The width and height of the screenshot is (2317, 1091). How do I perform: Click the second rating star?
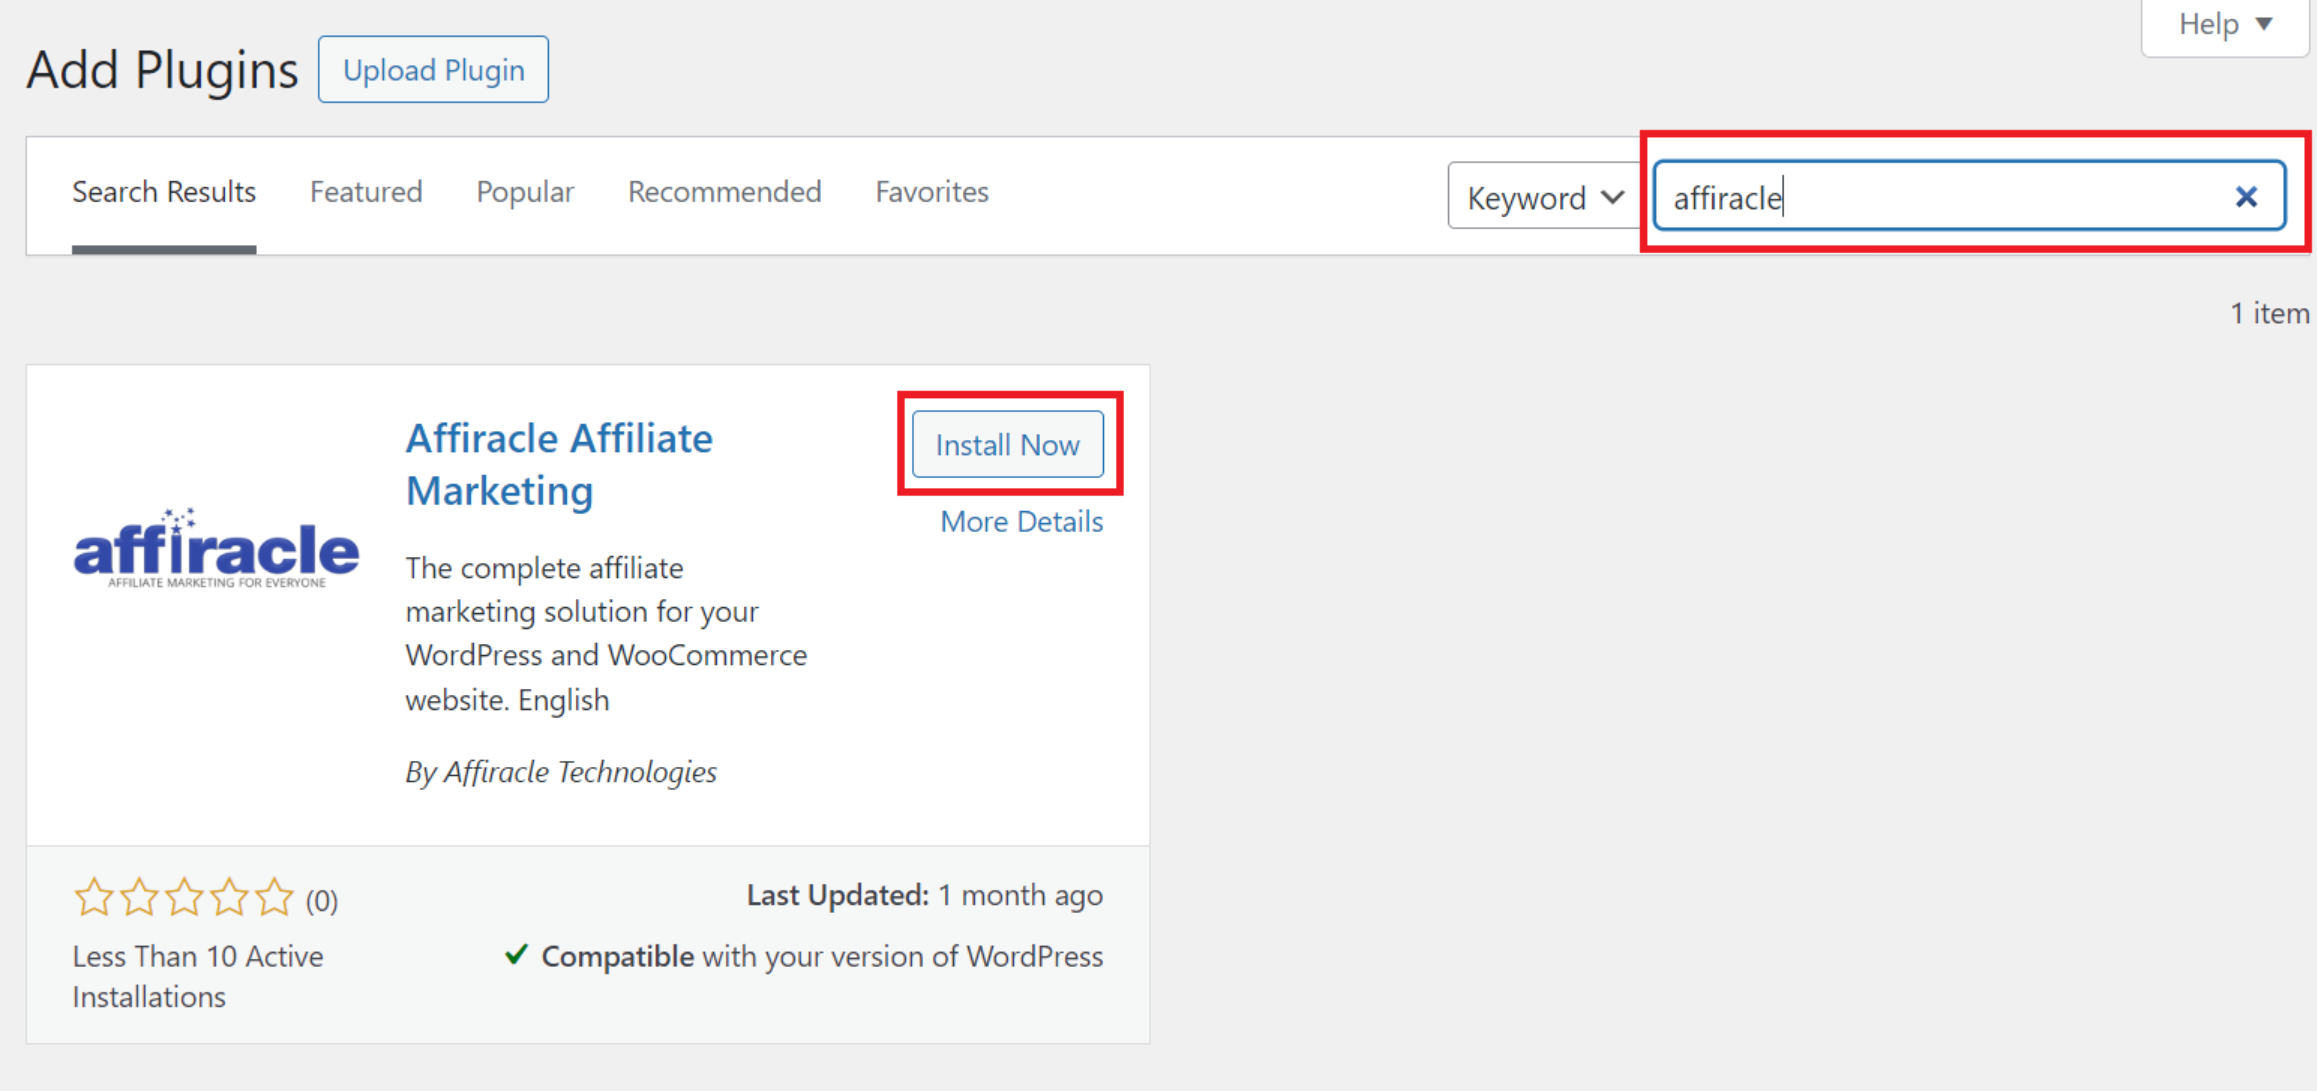(139, 898)
